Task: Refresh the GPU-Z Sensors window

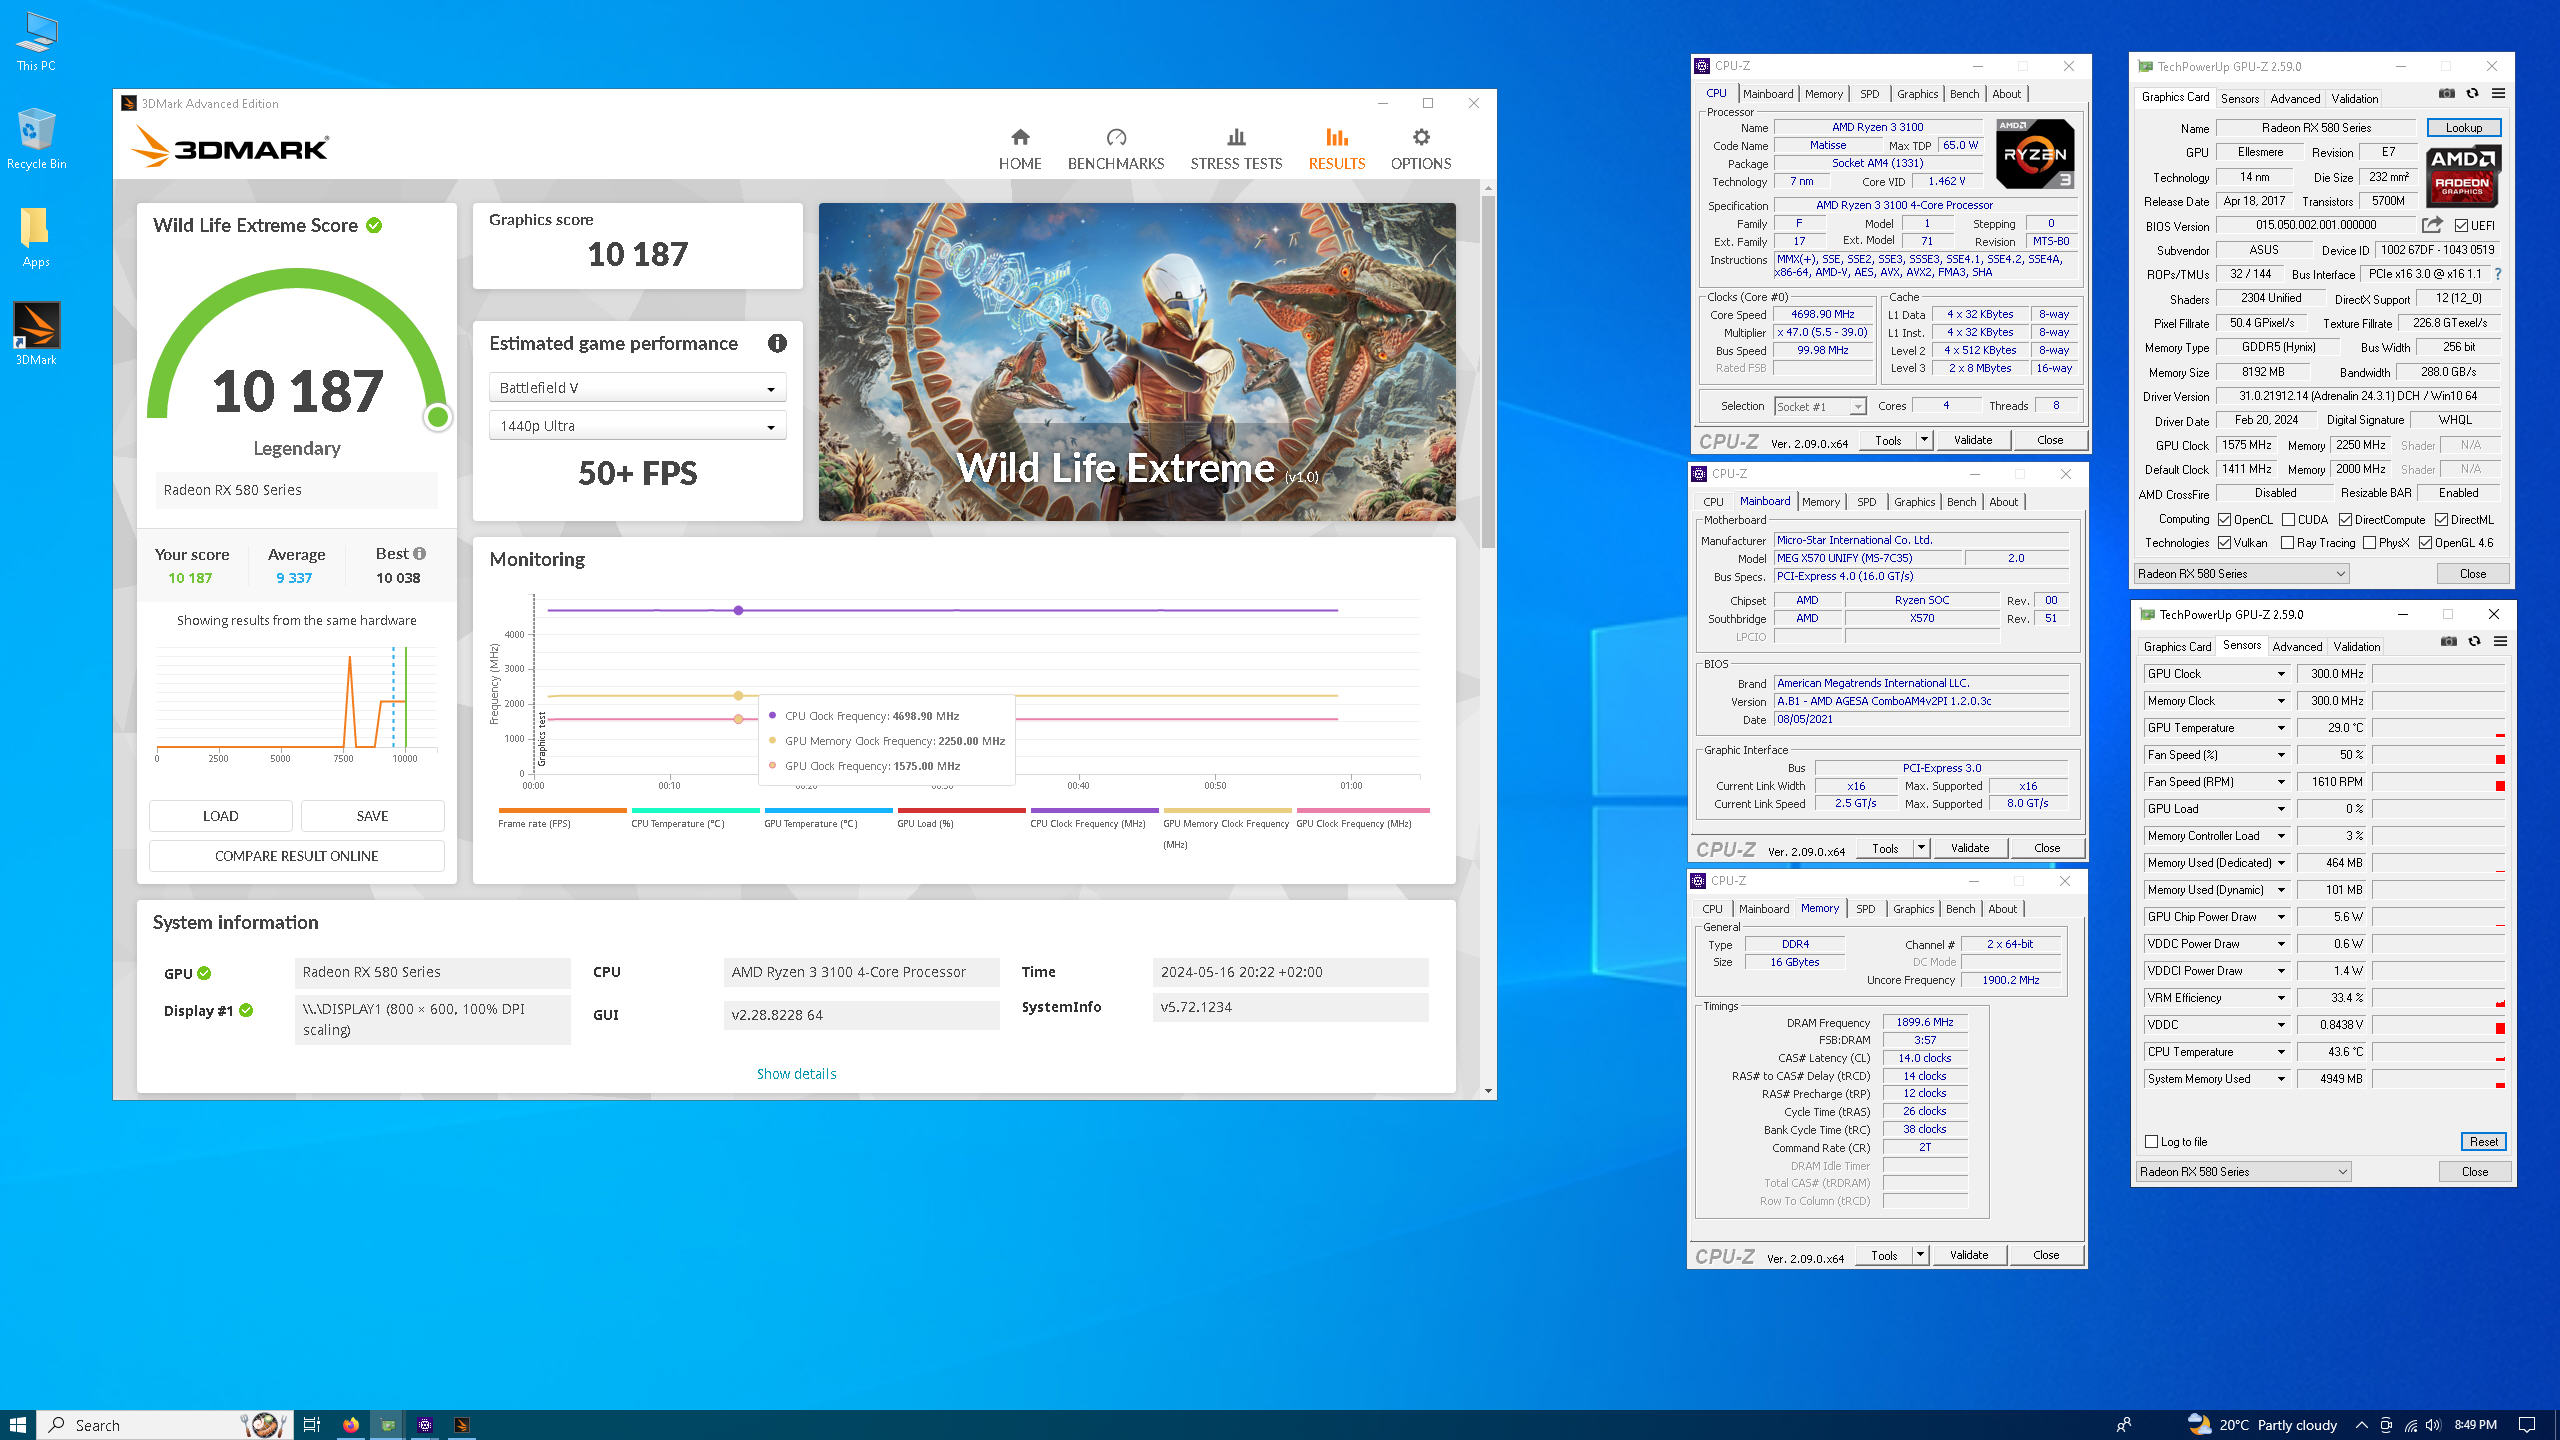Action: (x=2474, y=641)
